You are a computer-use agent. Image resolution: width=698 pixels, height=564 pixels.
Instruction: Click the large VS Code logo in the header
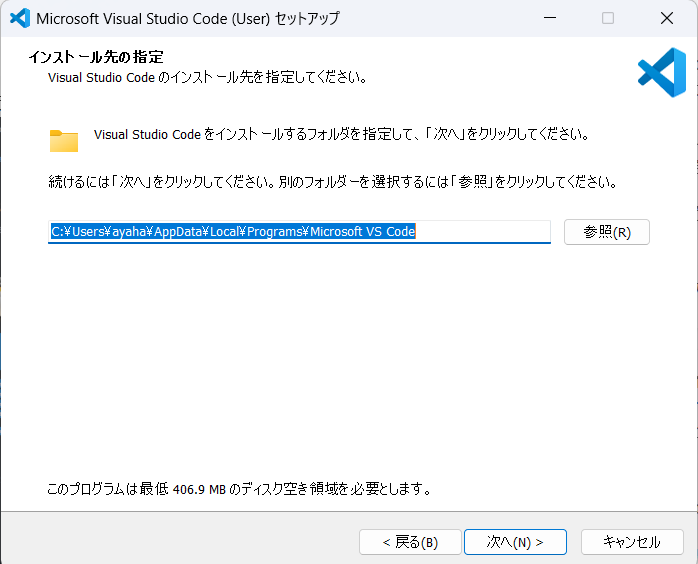click(662, 73)
